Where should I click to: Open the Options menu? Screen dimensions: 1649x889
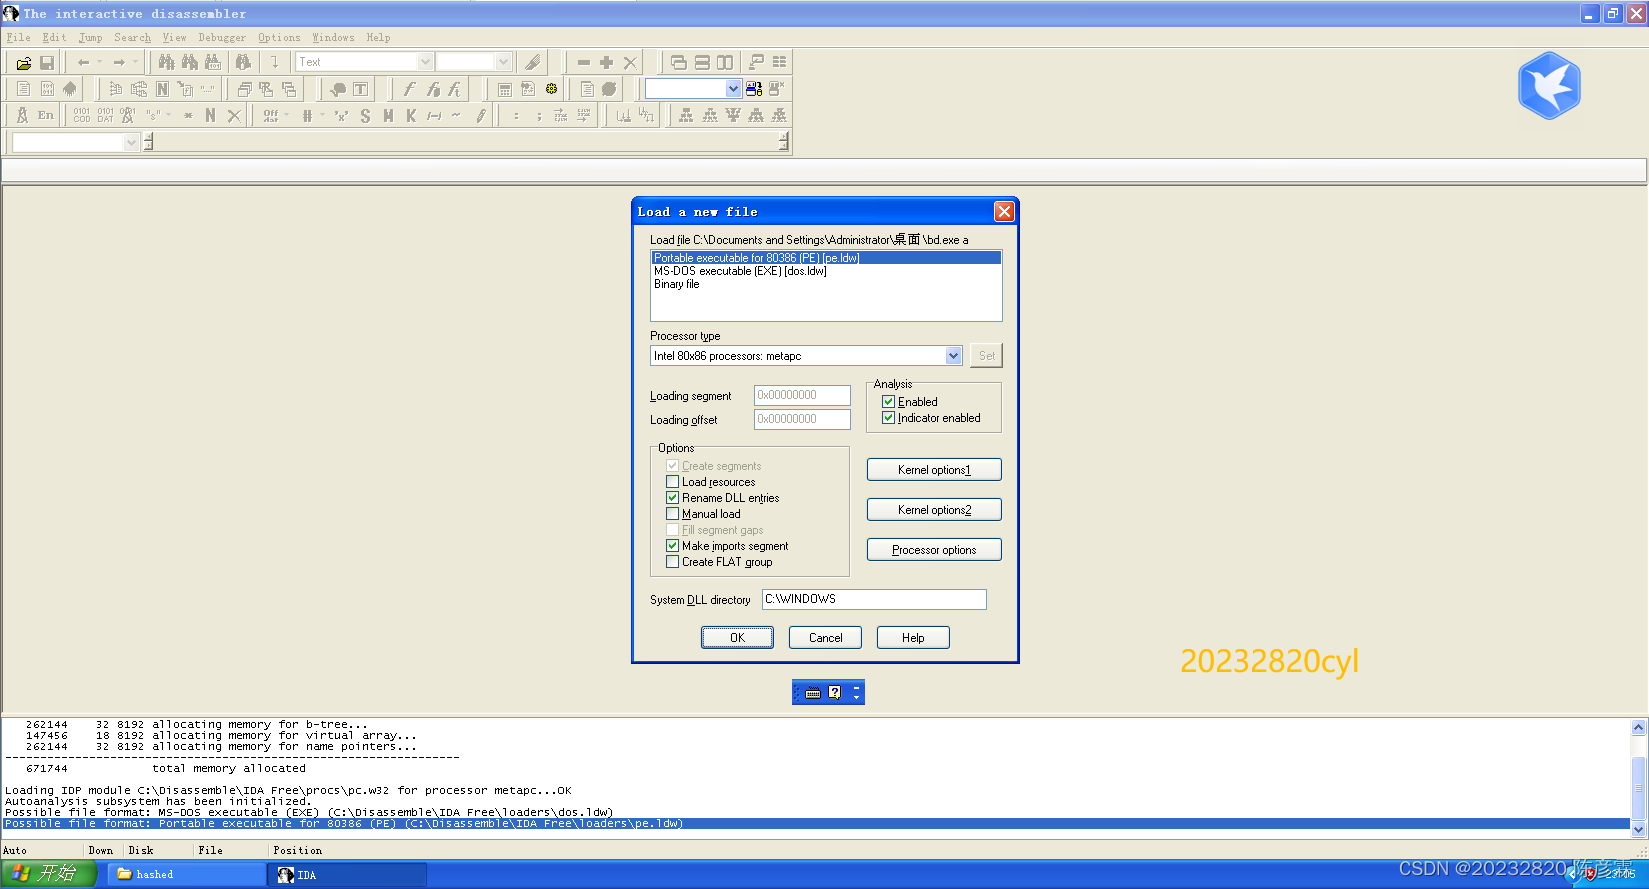tap(279, 38)
